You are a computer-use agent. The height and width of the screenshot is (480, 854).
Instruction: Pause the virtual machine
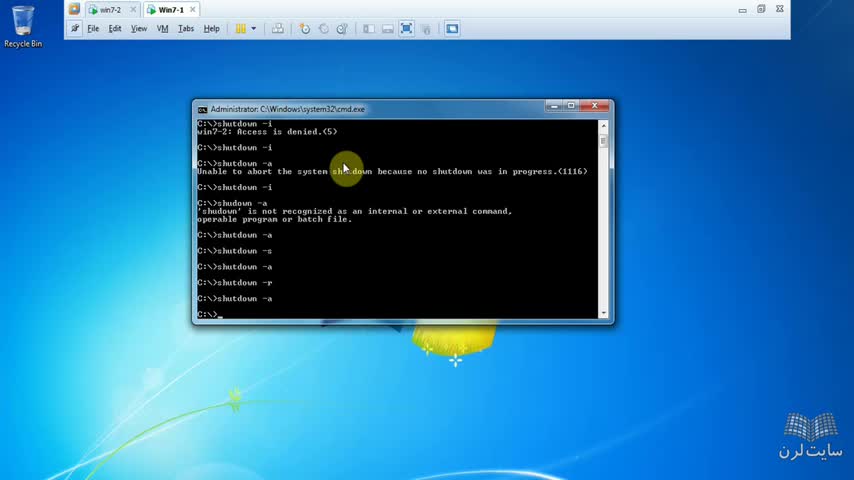pyautogui.click(x=240, y=29)
